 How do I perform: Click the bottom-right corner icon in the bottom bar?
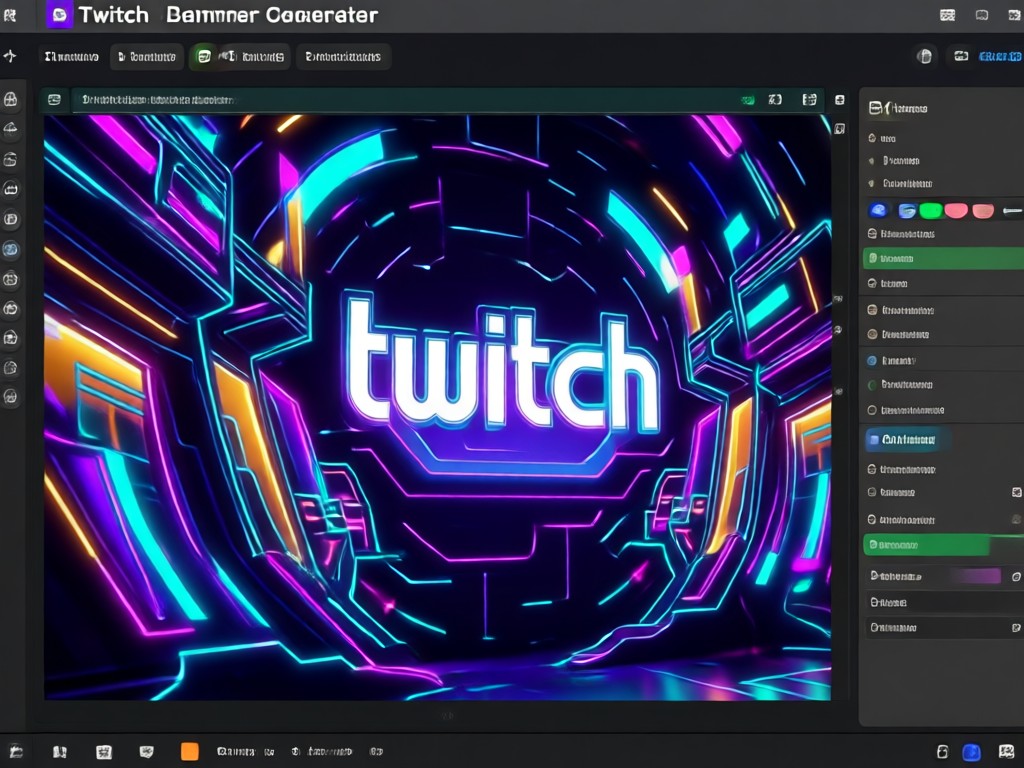click(x=1006, y=752)
